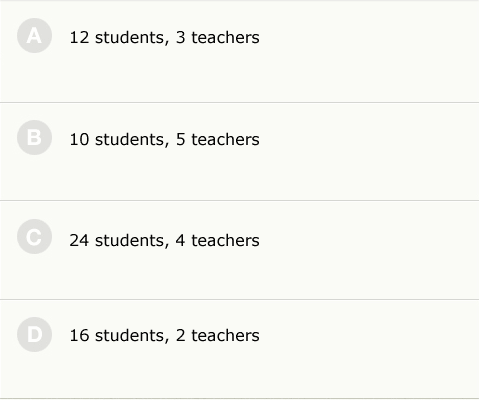Click the word teachers in option B

pyautogui.click(x=225, y=139)
